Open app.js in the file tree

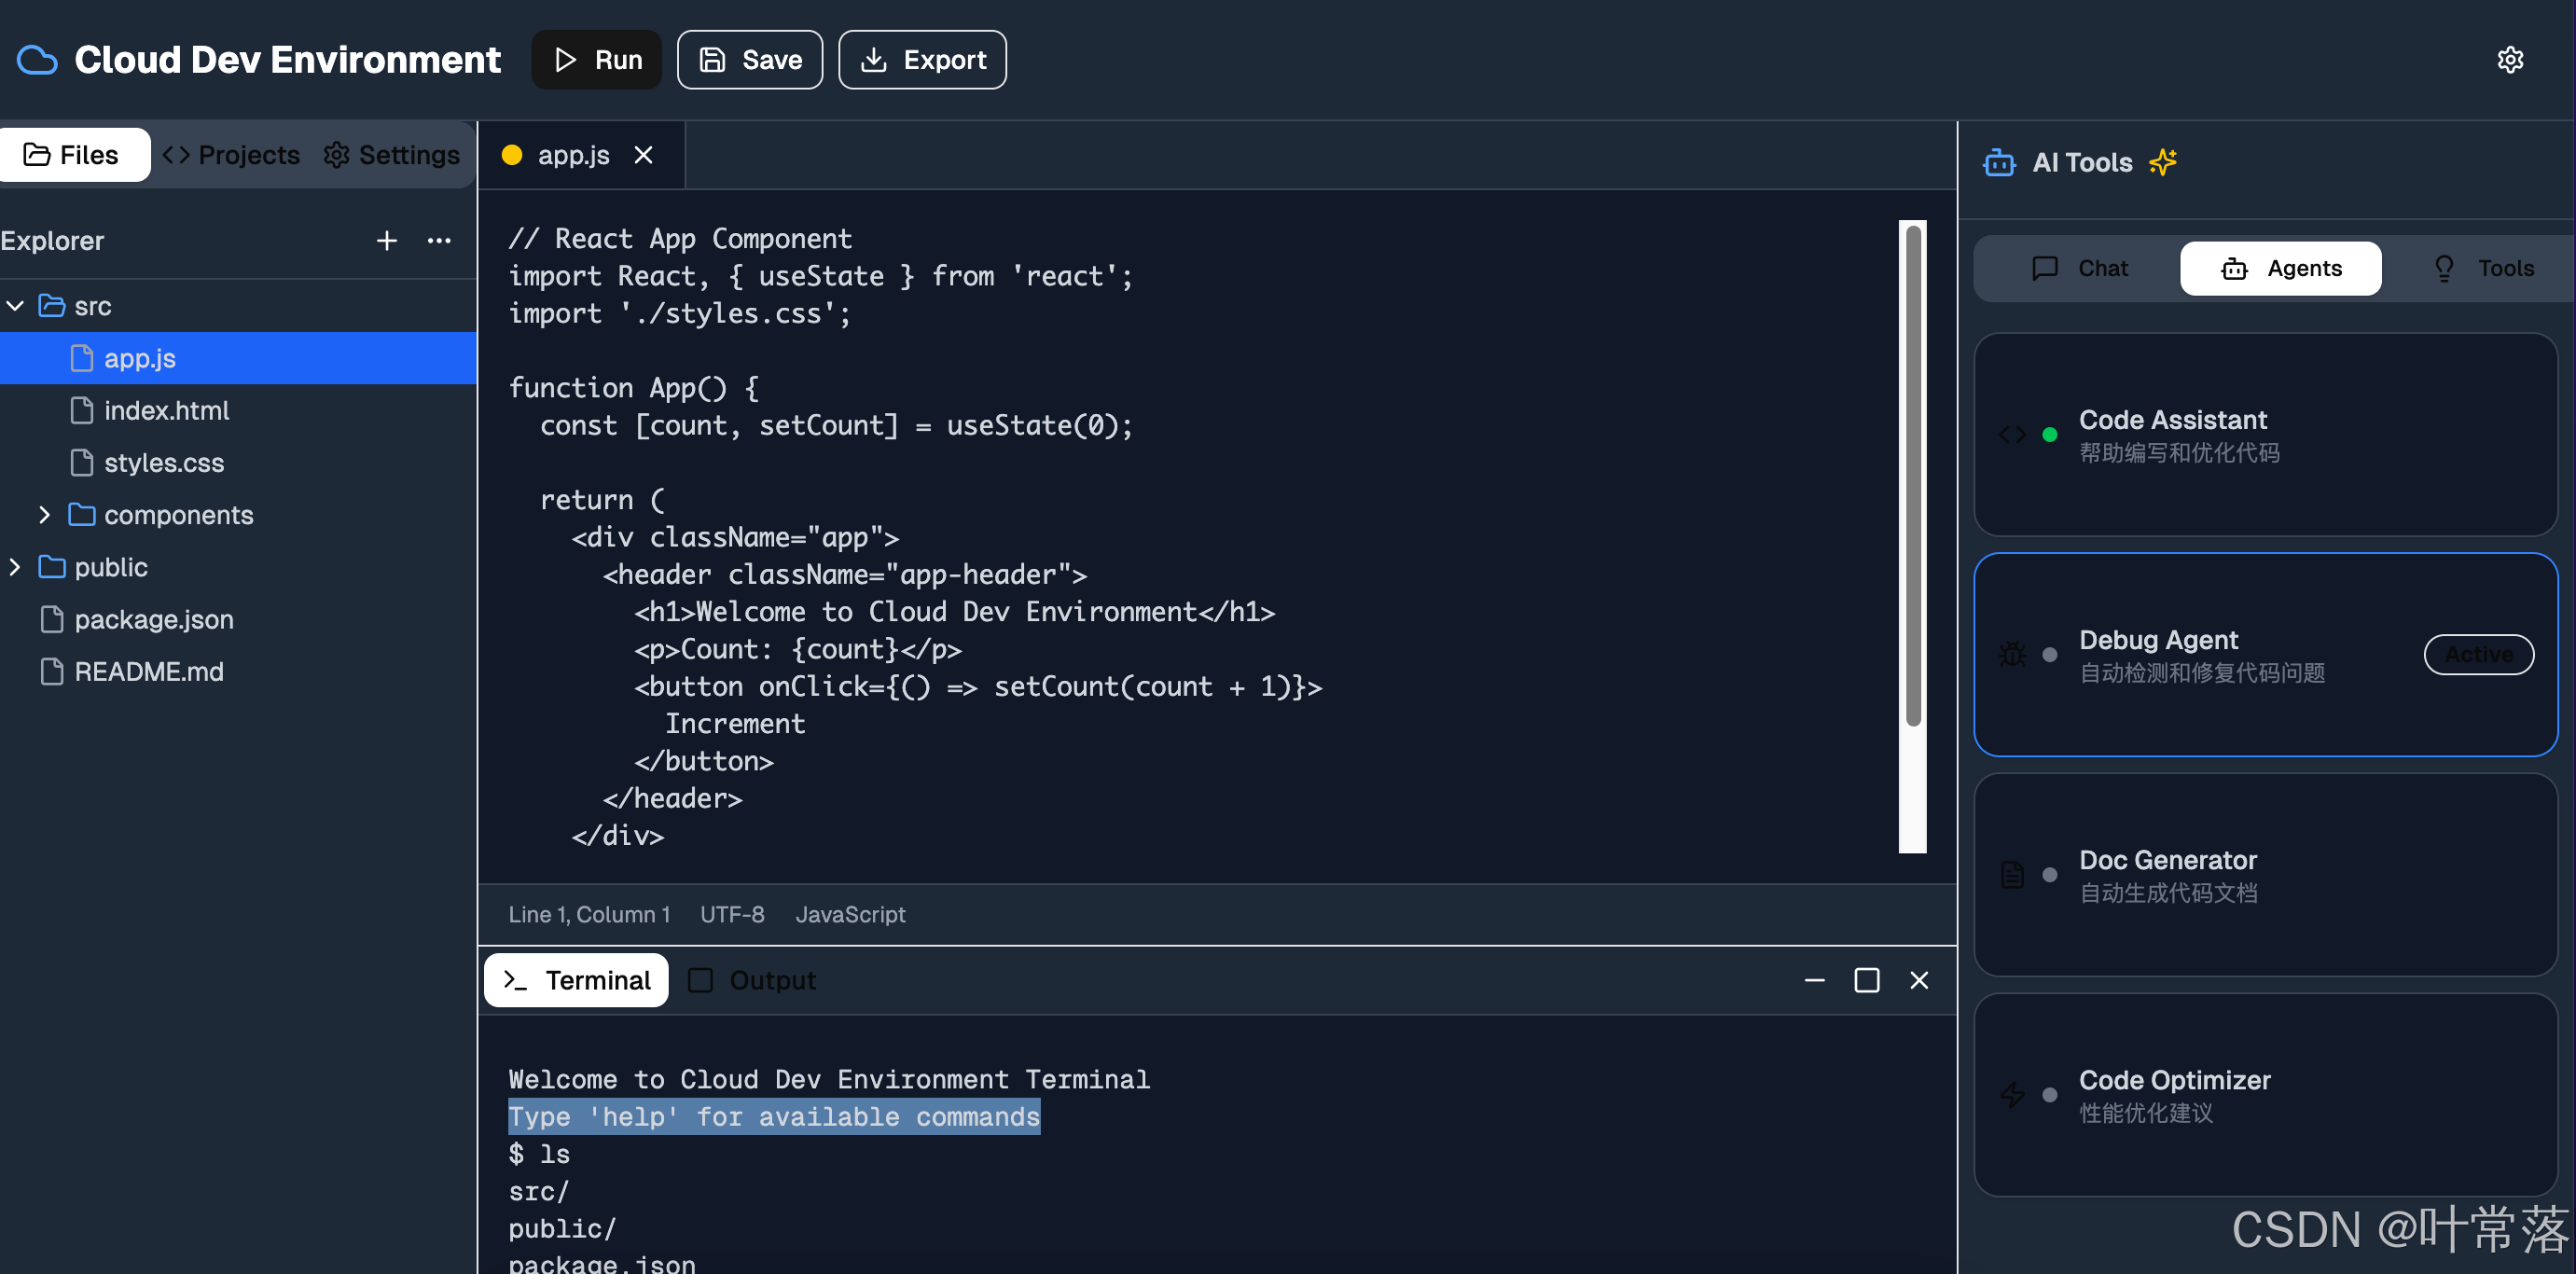[x=238, y=358]
